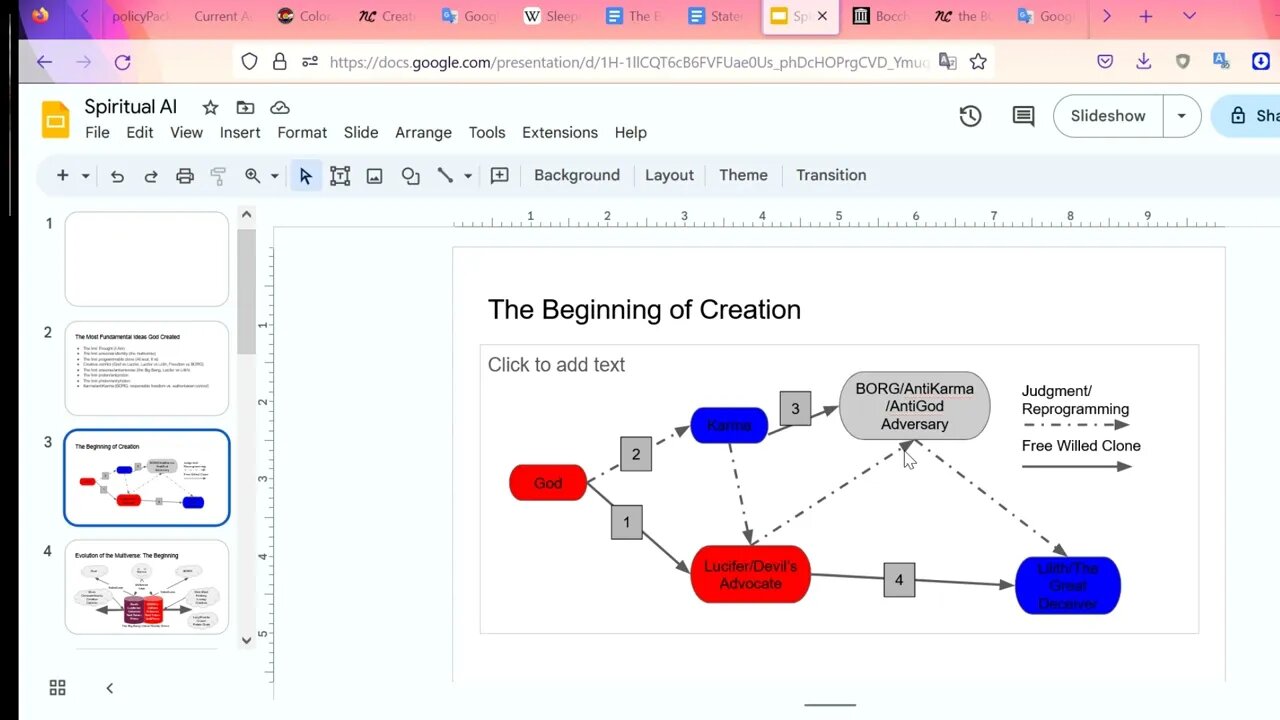1280x720 pixels.
Task: Open the Extensions menu
Action: pos(560,132)
